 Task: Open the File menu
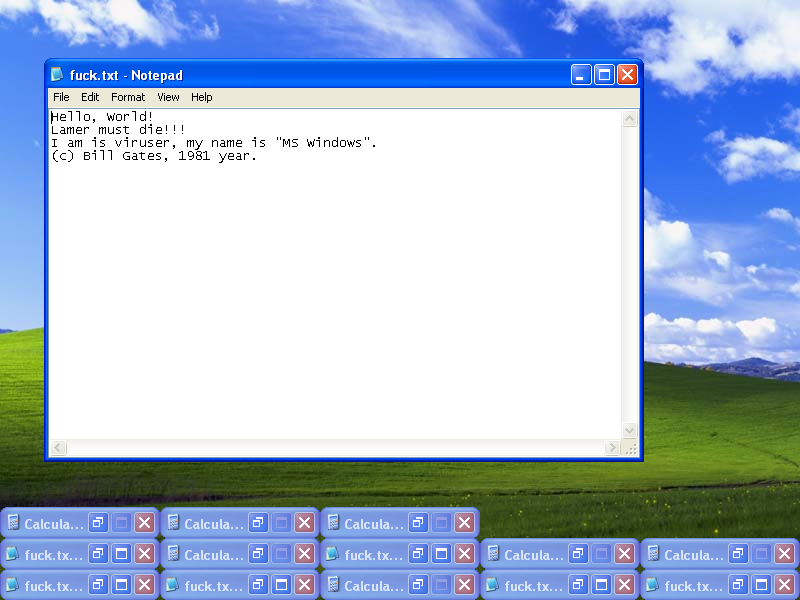pos(61,97)
